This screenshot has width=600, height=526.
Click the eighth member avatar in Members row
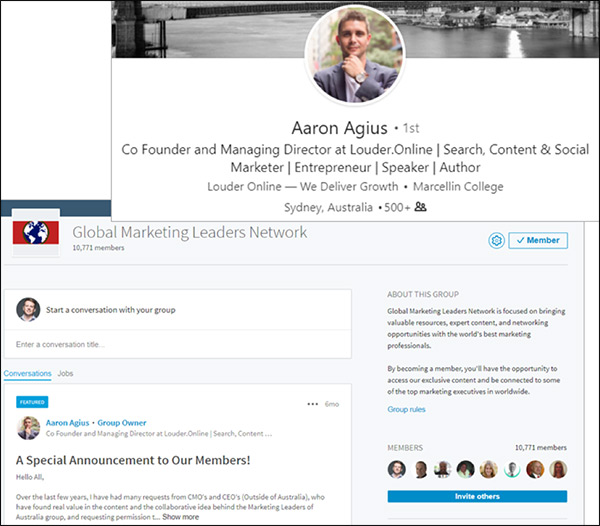point(558,469)
